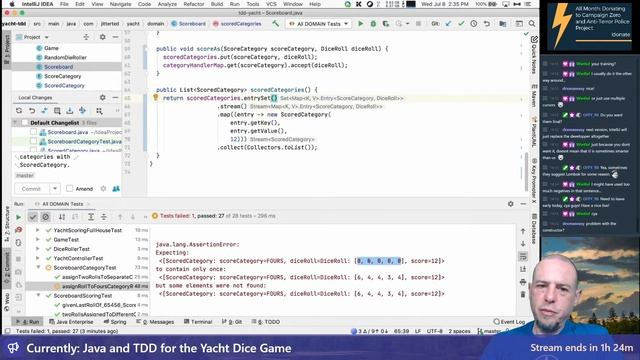Open the VCS menu
640x360 pixels.
click(271, 4)
